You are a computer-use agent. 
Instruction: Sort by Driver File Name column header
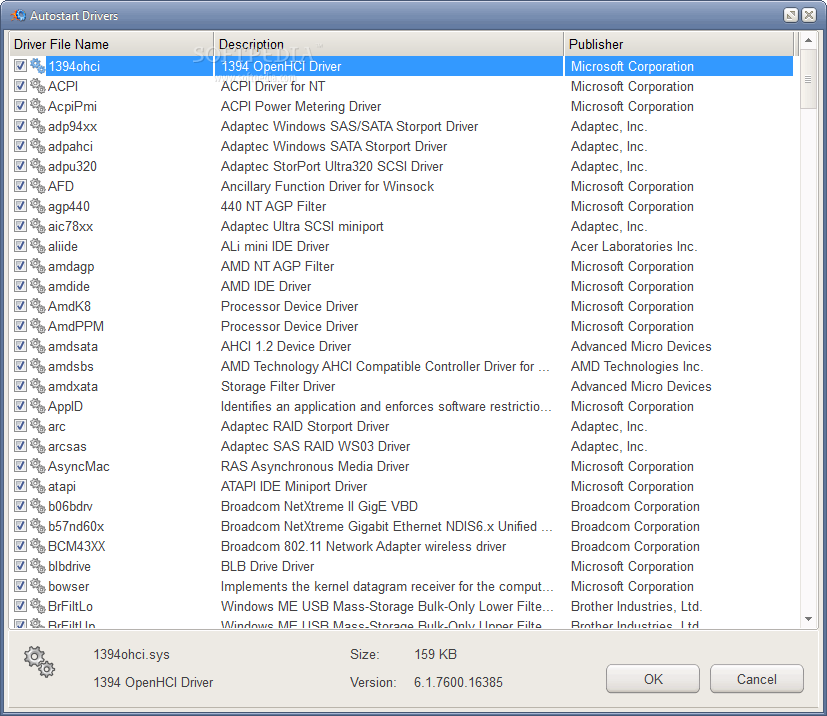click(x=111, y=44)
